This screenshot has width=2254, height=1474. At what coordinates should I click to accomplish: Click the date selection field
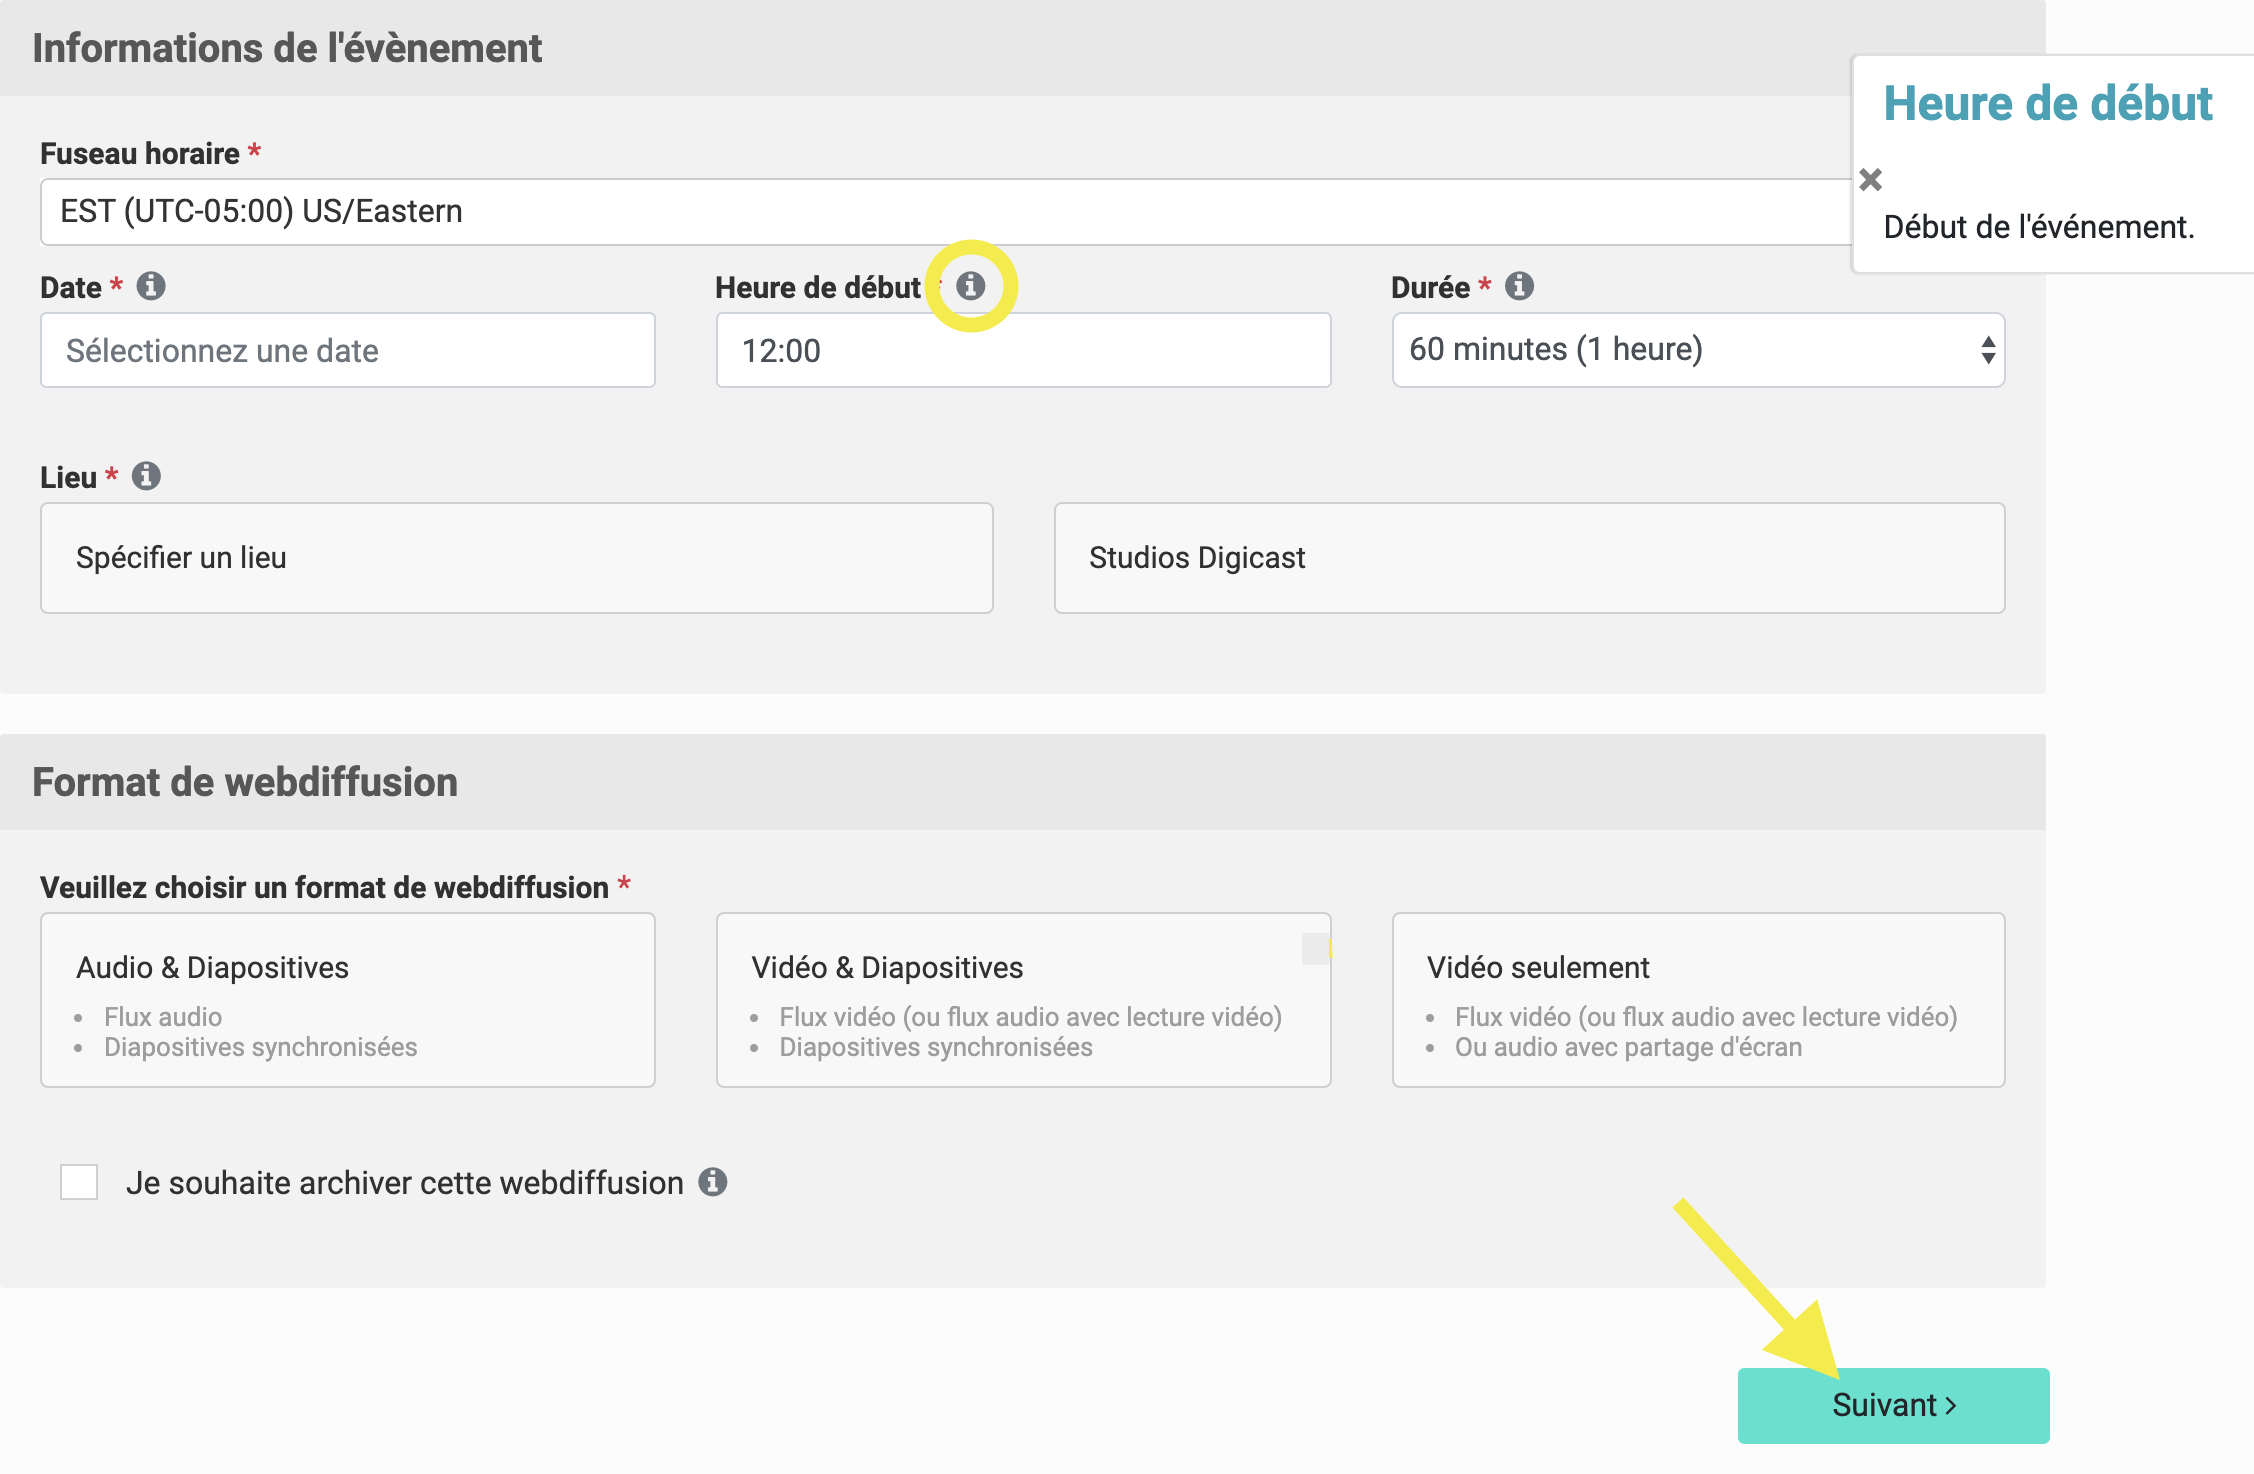[347, 351]
